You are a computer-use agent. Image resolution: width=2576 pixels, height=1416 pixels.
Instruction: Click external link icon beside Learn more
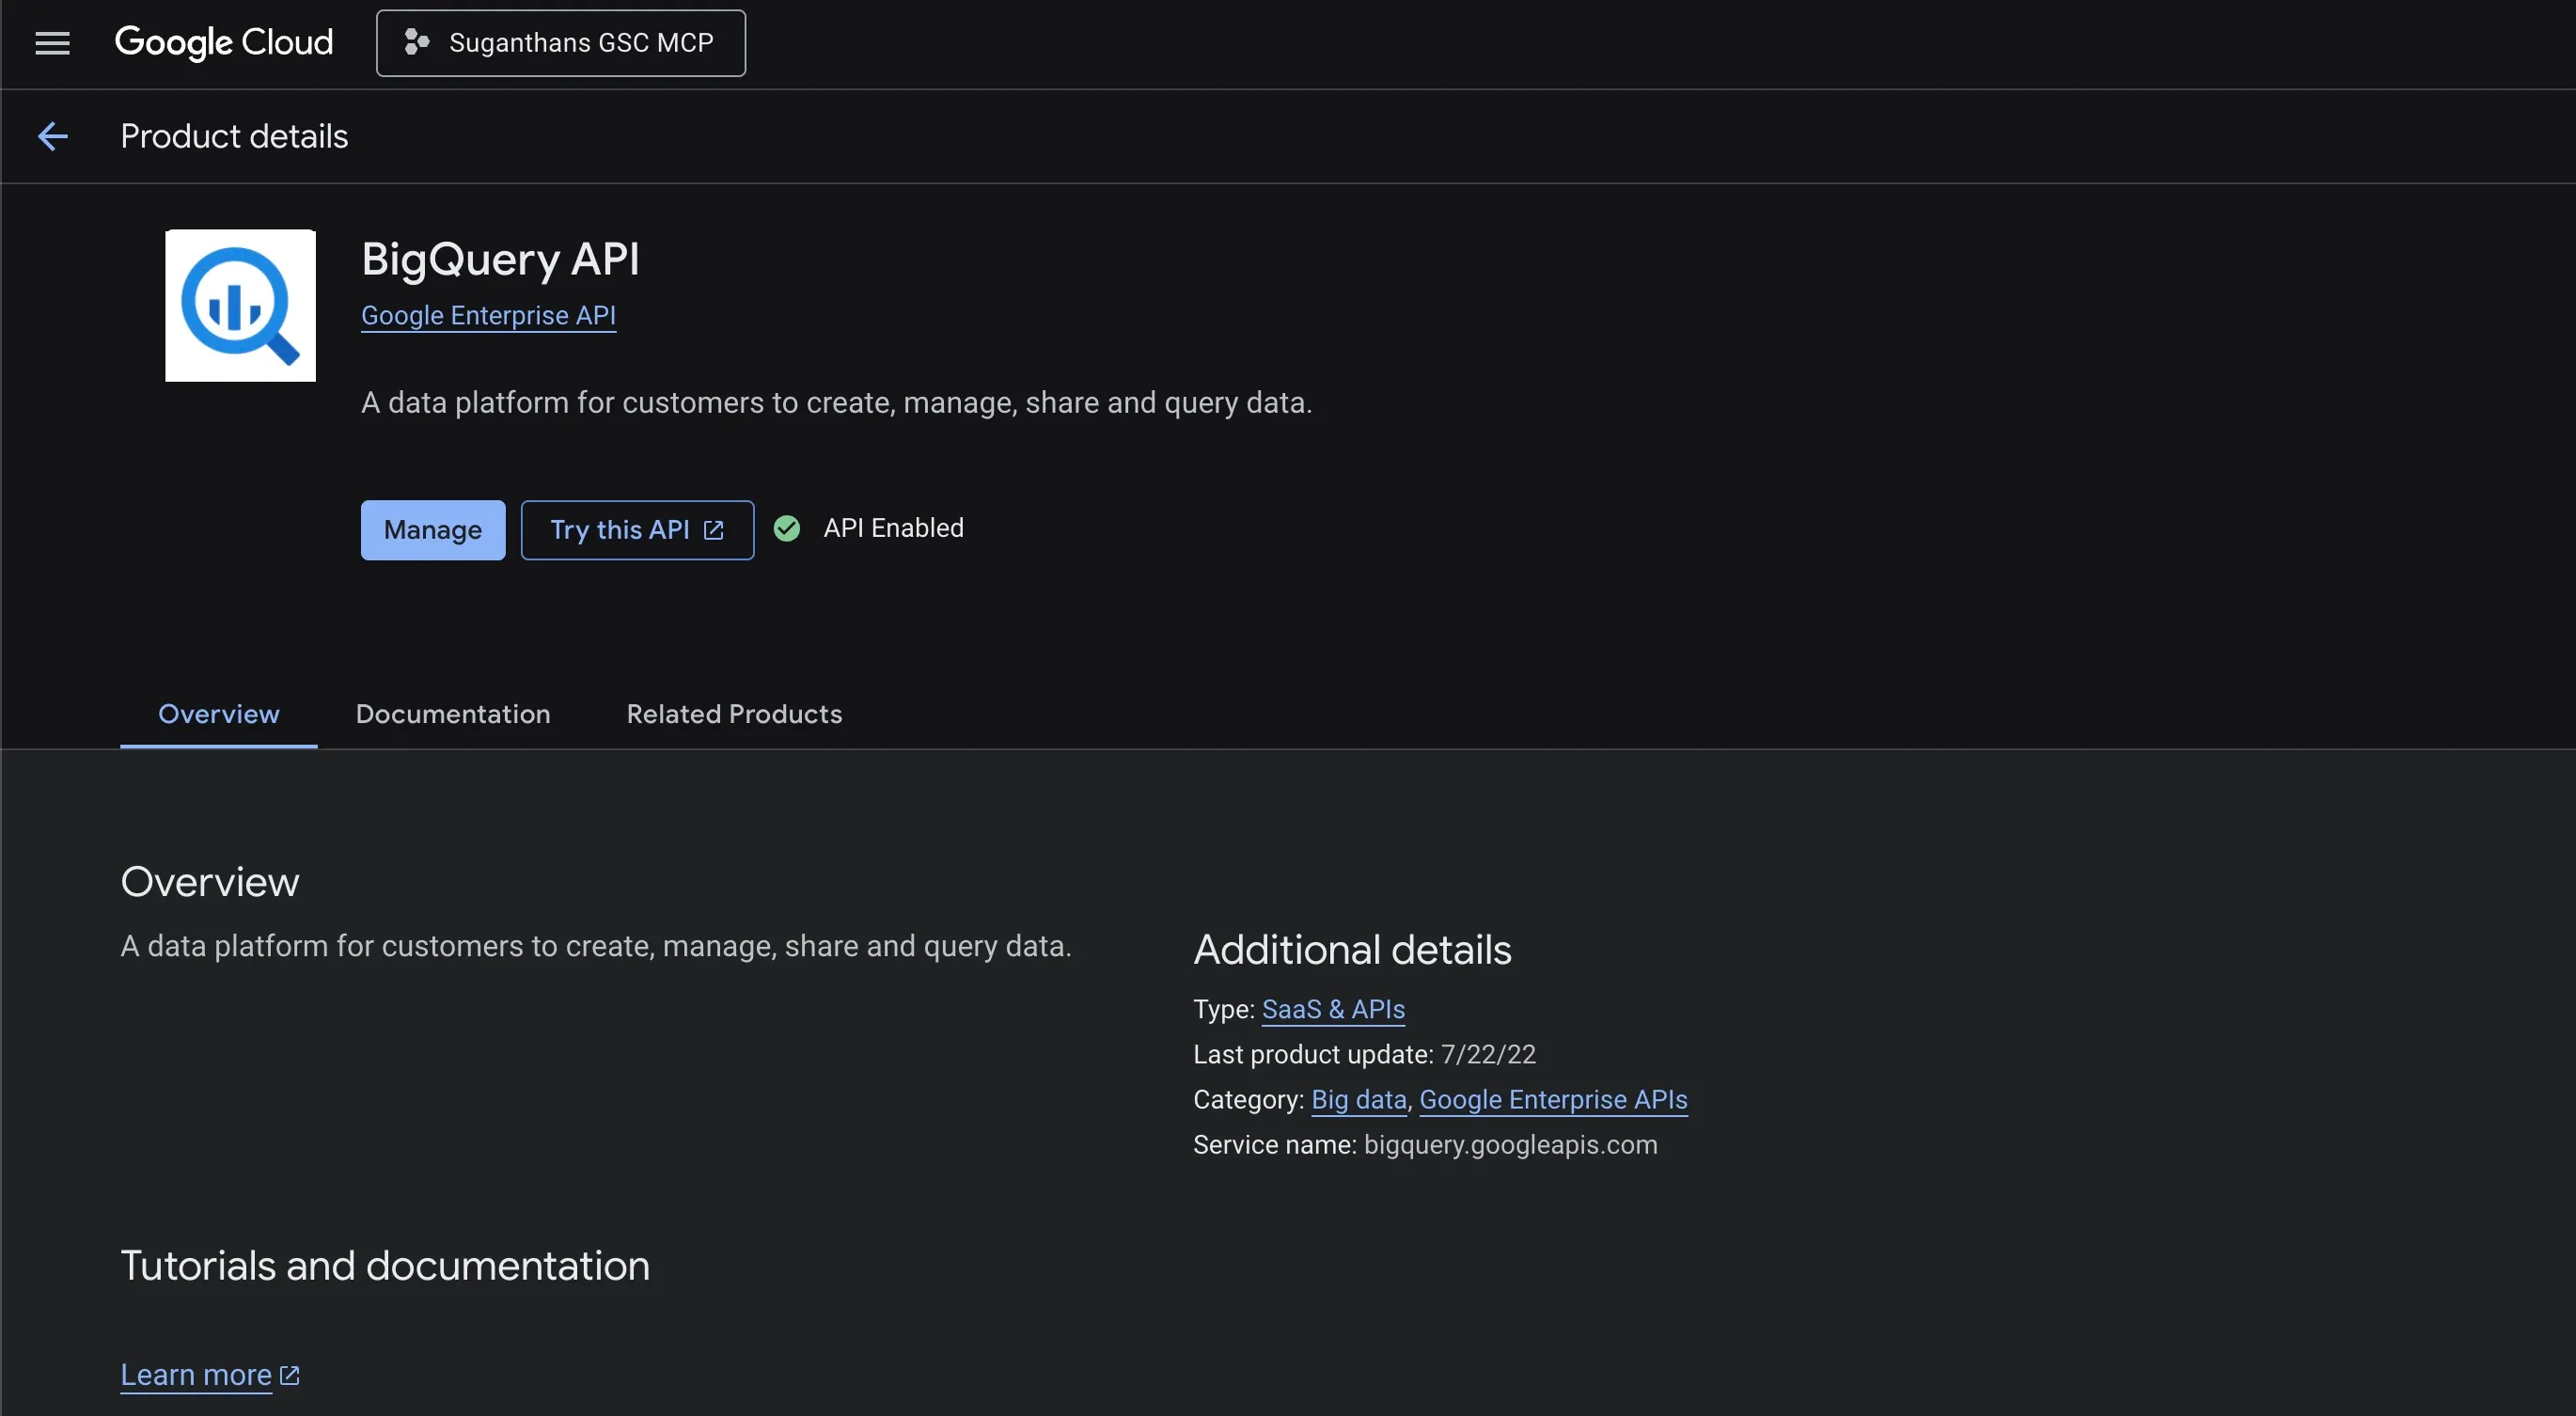[x=290, y=1375]
